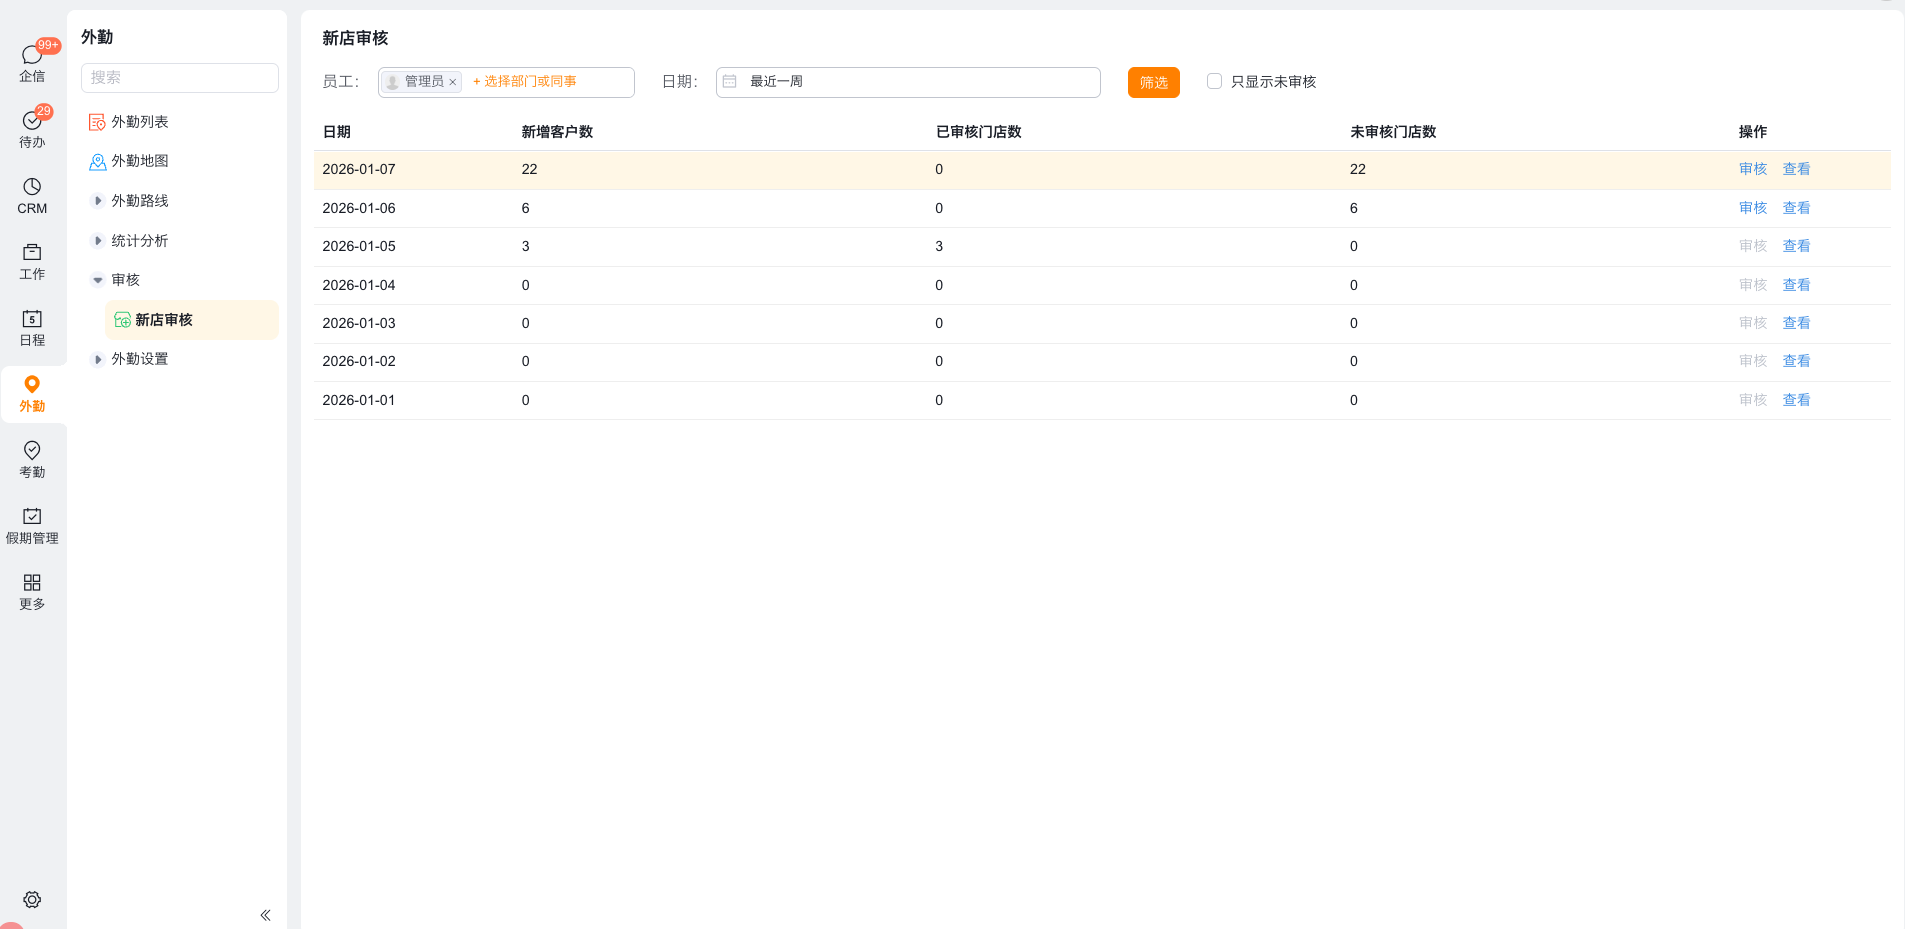Click the 2026-01-03 date cell

point(359,323)
